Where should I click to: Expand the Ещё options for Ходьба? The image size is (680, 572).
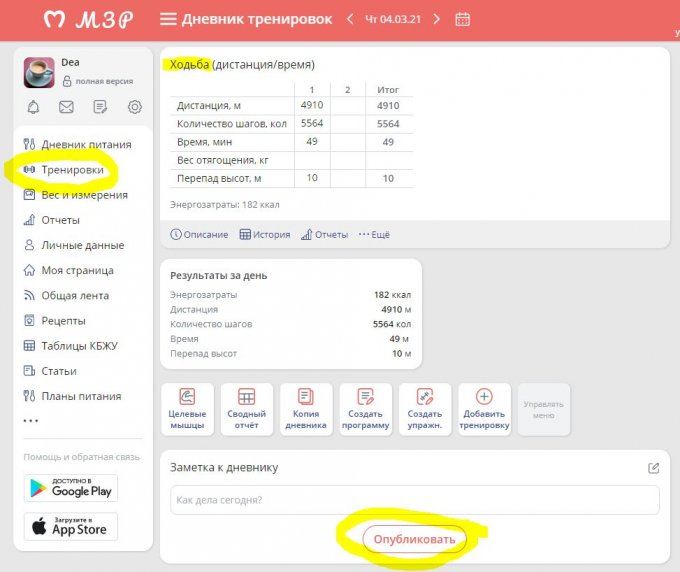click(x=374, y=235)
